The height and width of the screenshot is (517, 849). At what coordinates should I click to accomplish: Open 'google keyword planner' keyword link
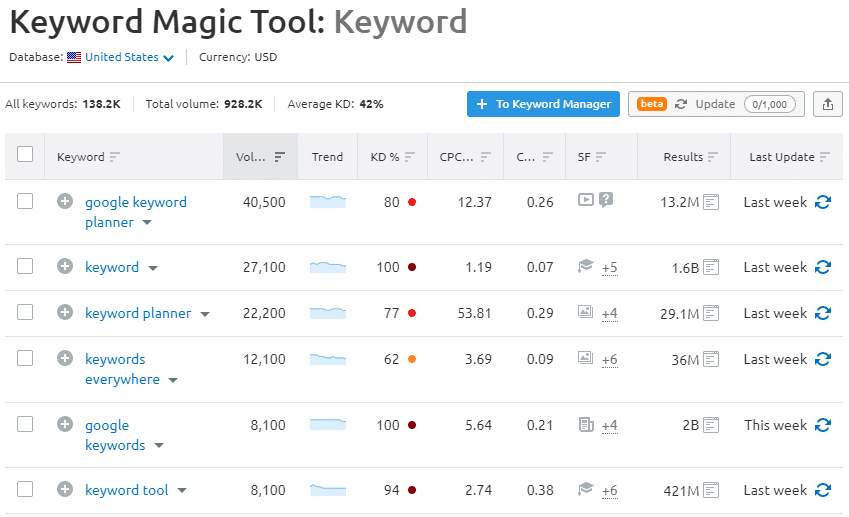[135, 212]
